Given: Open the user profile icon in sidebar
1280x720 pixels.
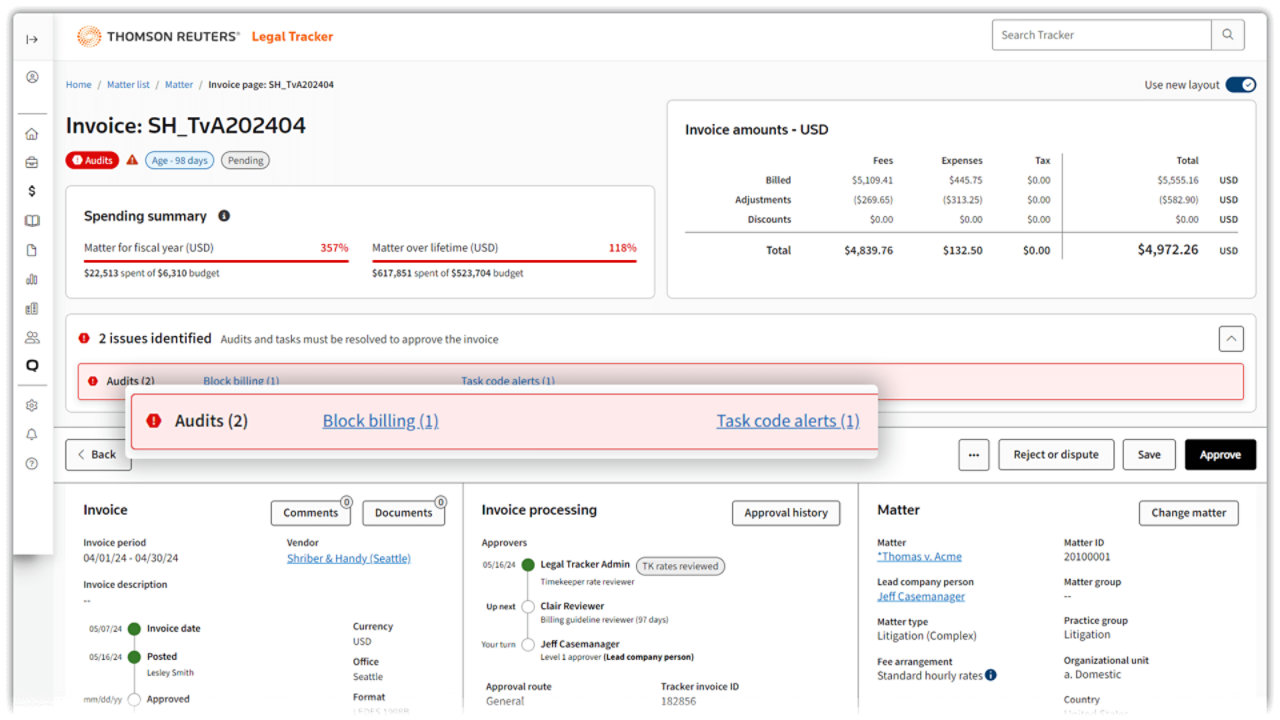Looking at the screenshot, I should point(32,77).
